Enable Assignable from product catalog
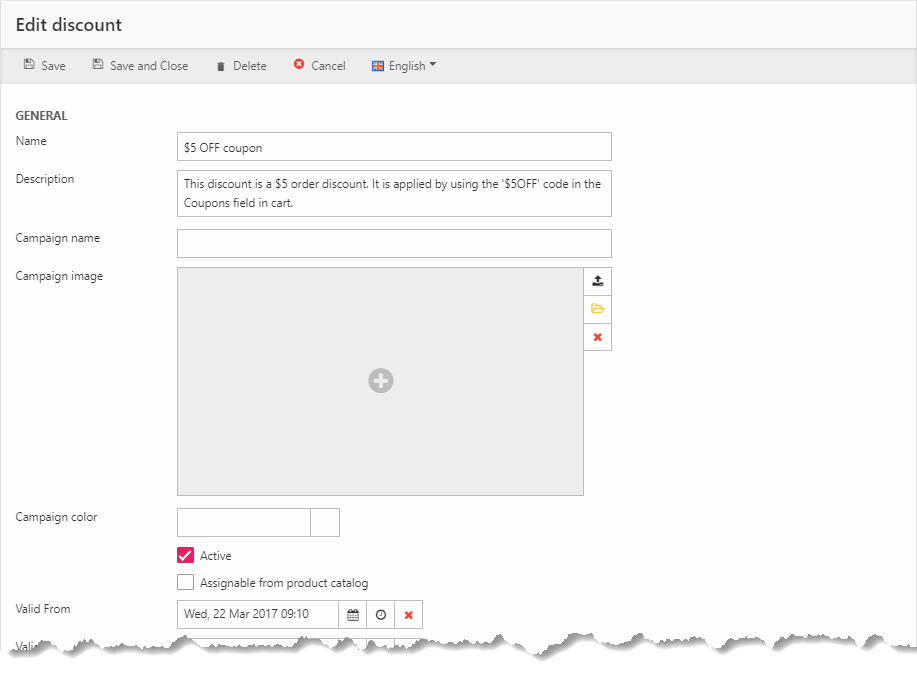This screenshot has height=676, width=917. pyautogui.click(x=185, y=583)
